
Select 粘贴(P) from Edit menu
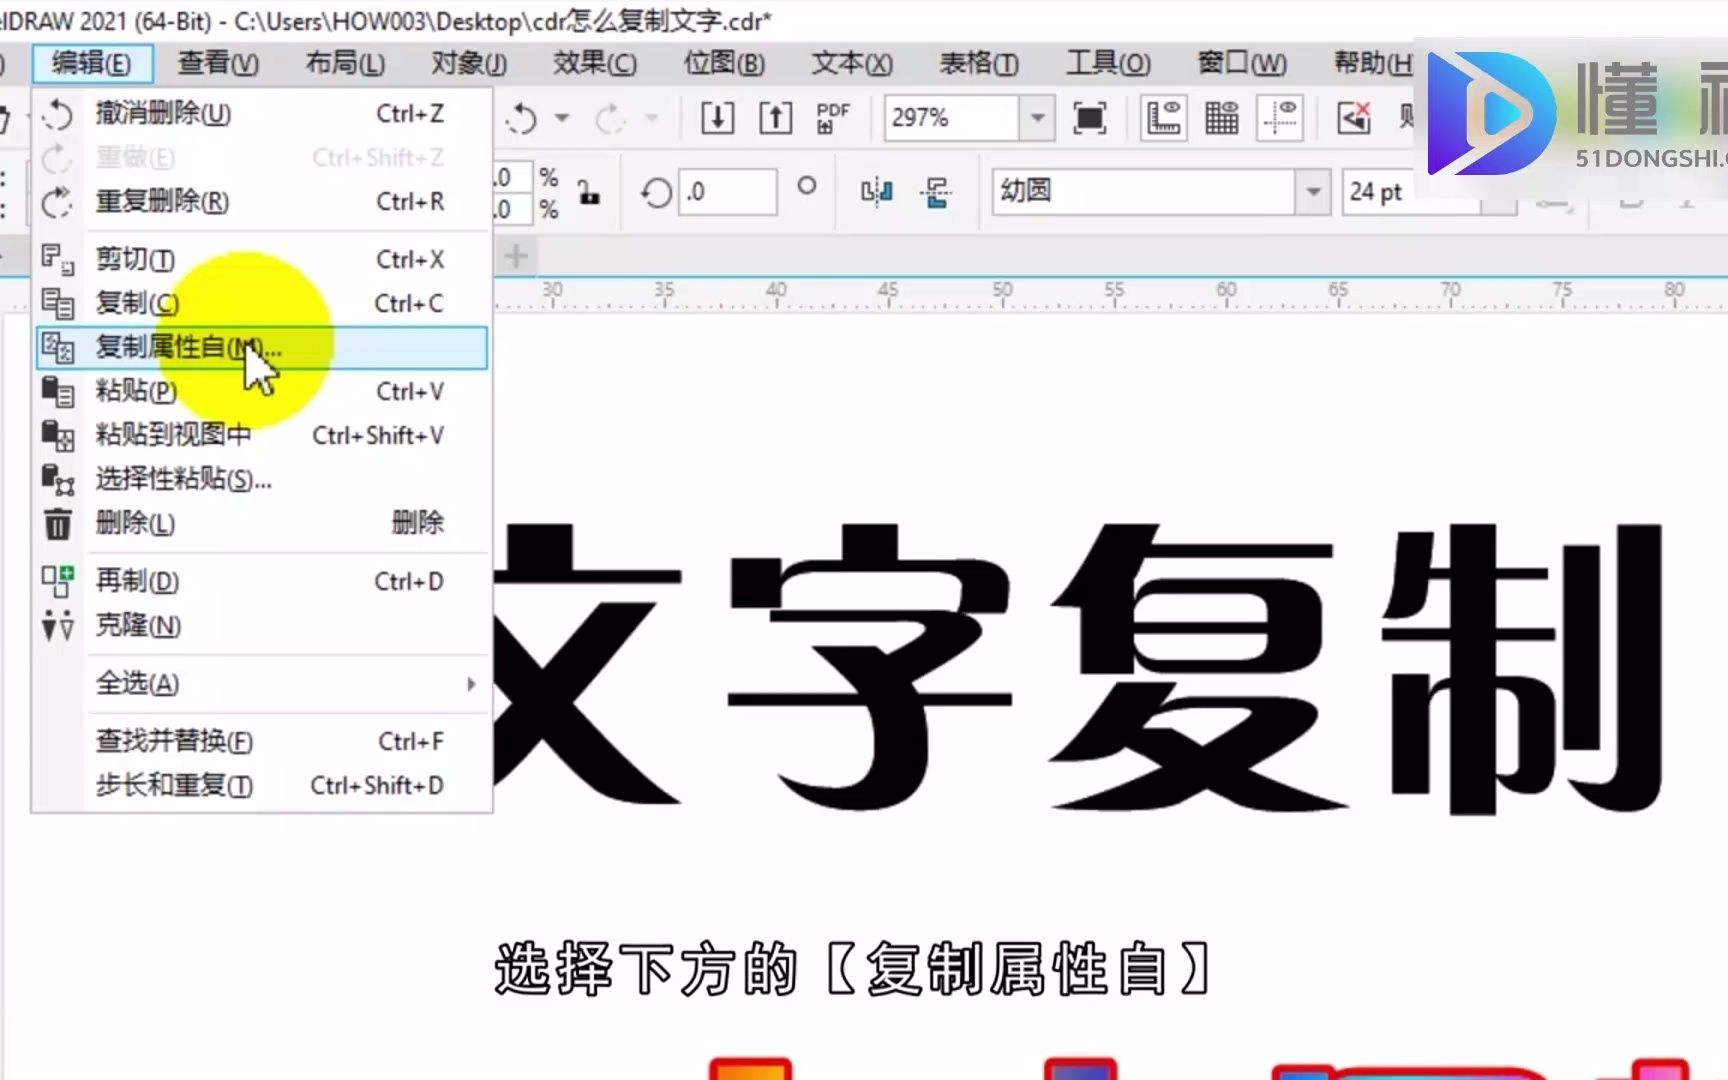click(x=262, y=391)
